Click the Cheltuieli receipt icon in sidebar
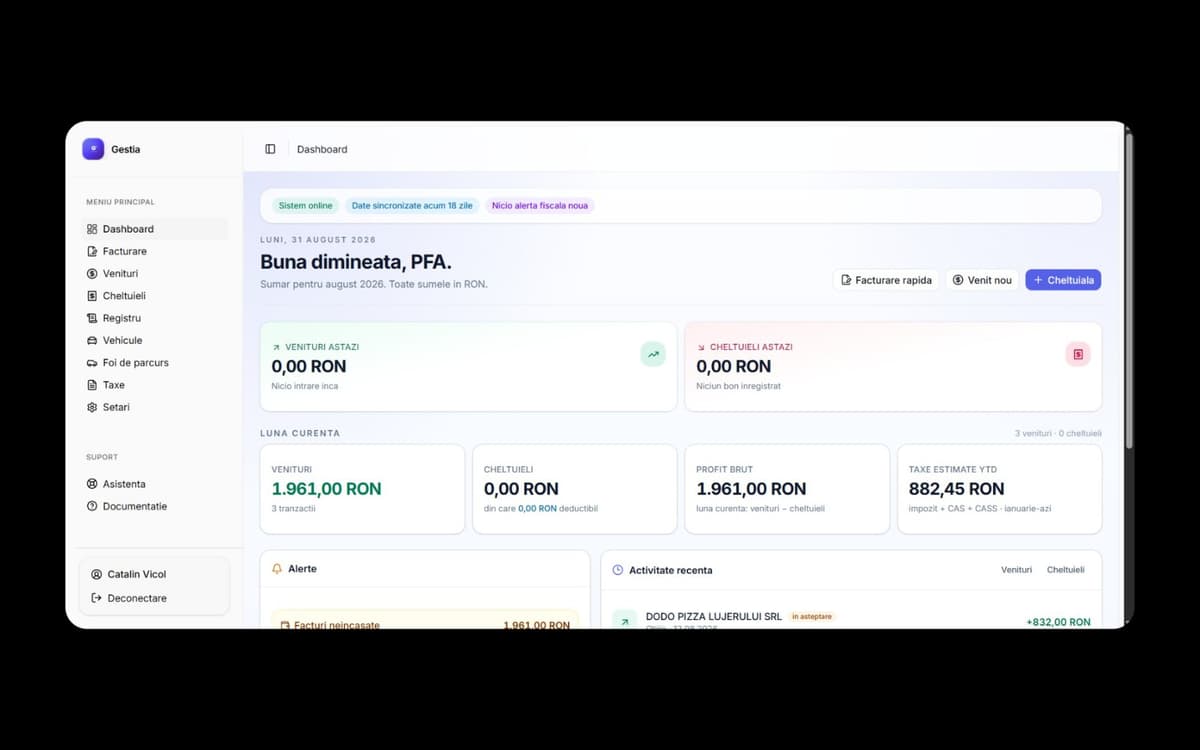 coord(92,296)
